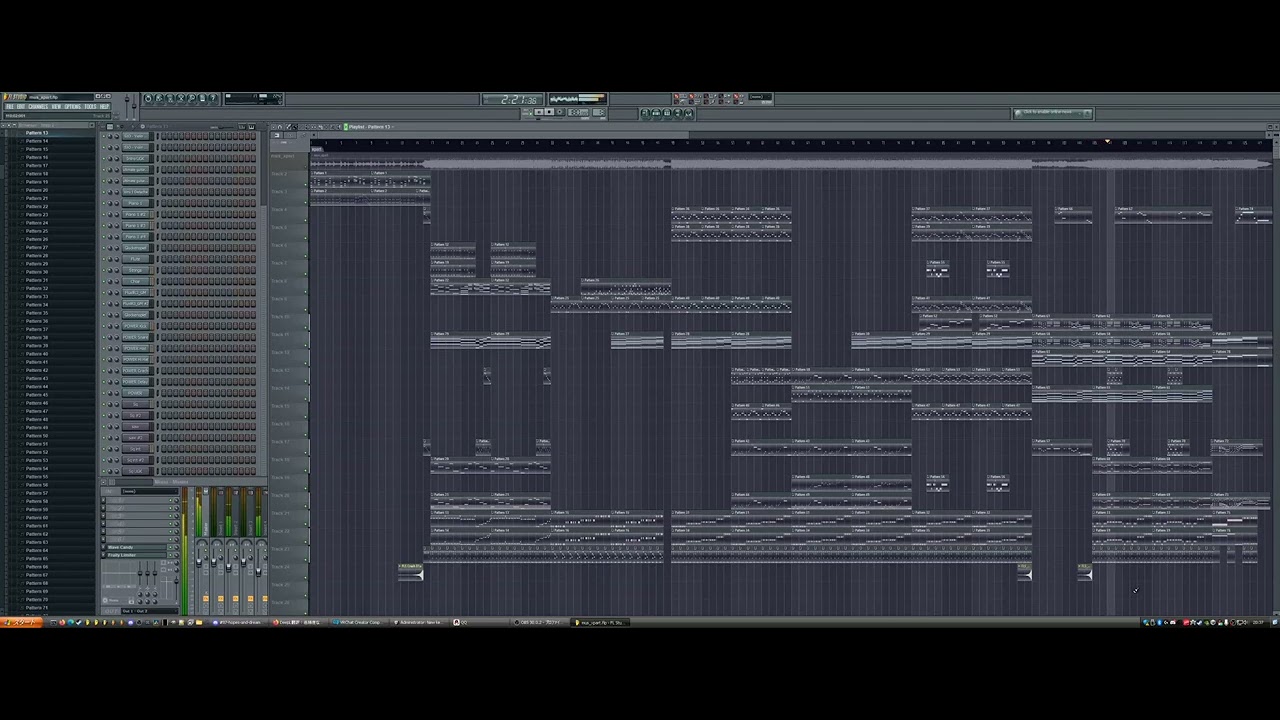Toggle Wave Candy effect enable LED
This screenshot has width=1280, height=720.
(x=170, y=547)
